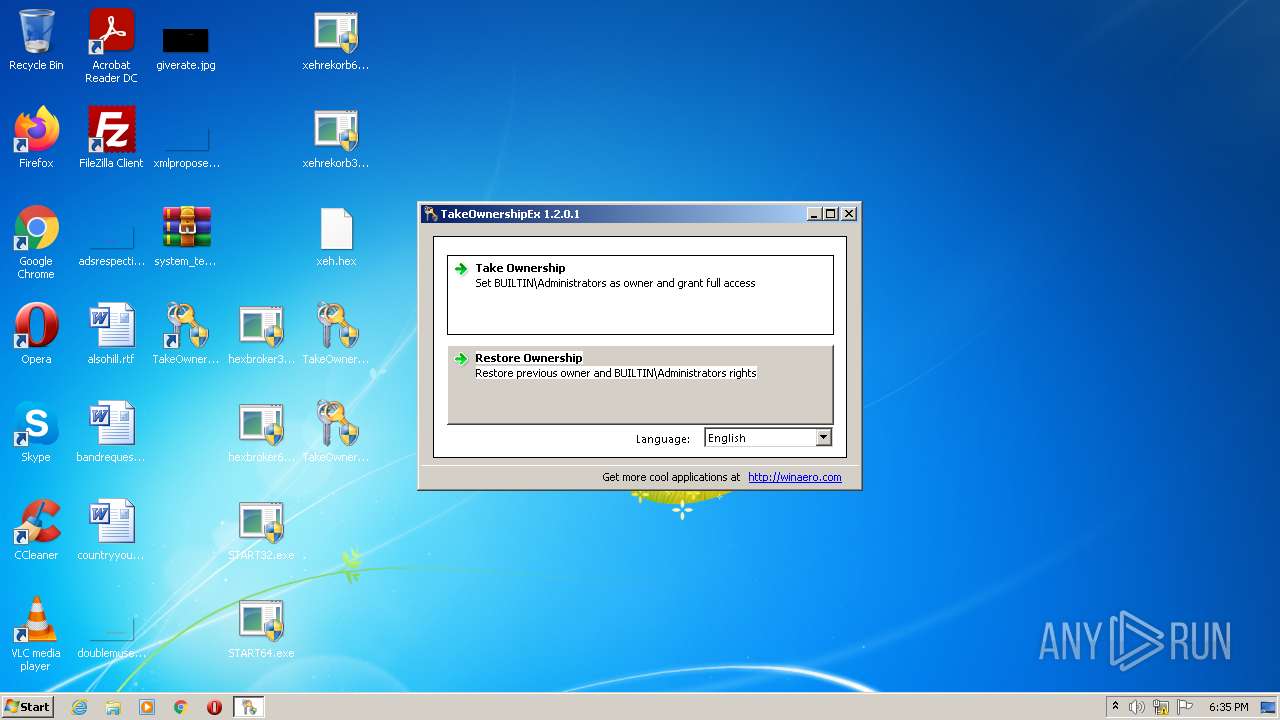Select the bandreques Word document icon
1280x720 pixels.
click(x=111, y=432)
